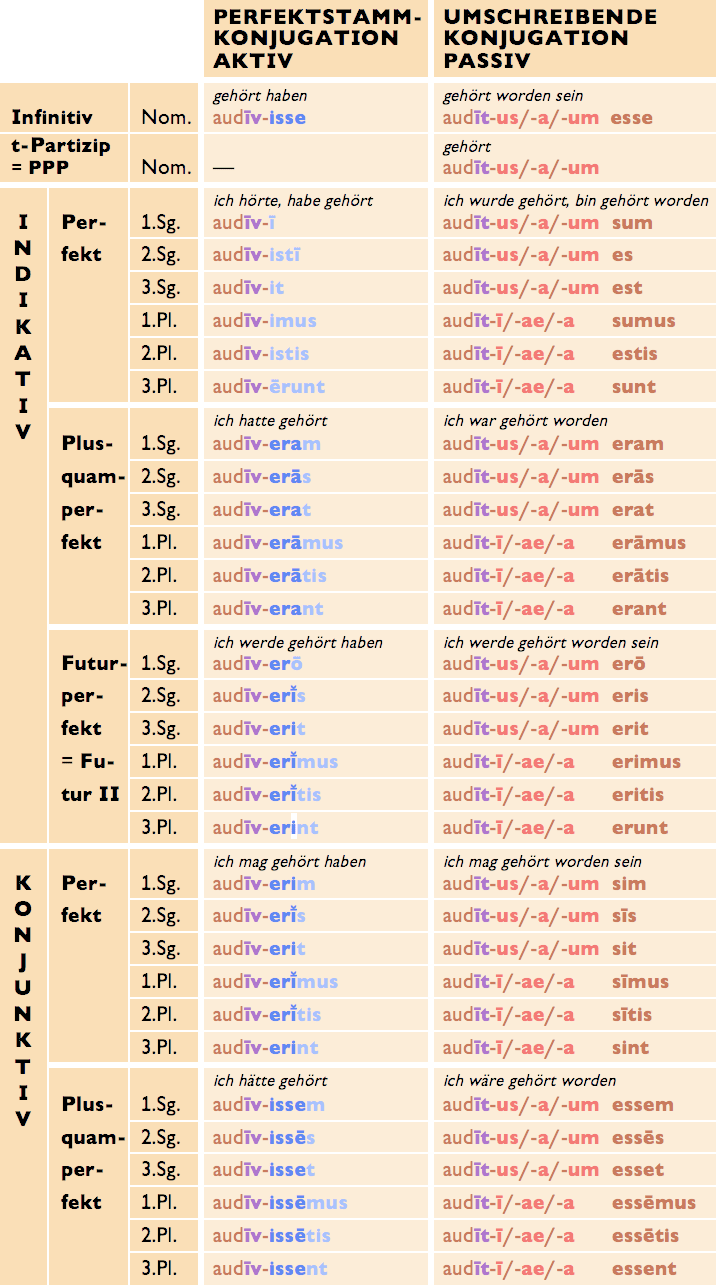Click the Konjunktiv Plusquamperfekt form audīv-issem
This screenshot has width=716, height=1285.
(268, 1105)
